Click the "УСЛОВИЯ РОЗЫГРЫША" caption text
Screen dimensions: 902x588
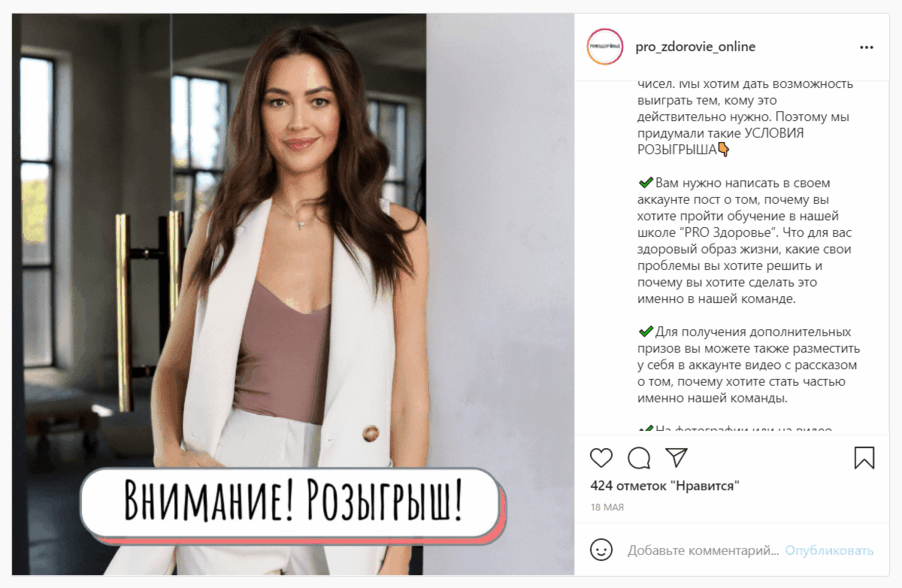tap(720, 141)
